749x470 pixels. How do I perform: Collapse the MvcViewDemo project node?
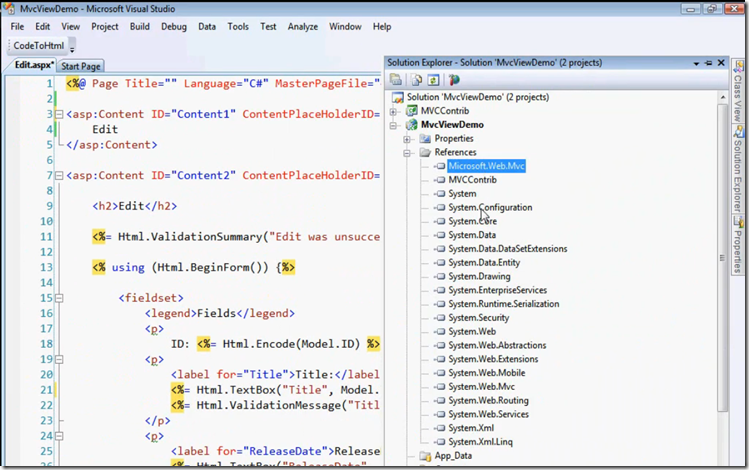tap(393, 126)
